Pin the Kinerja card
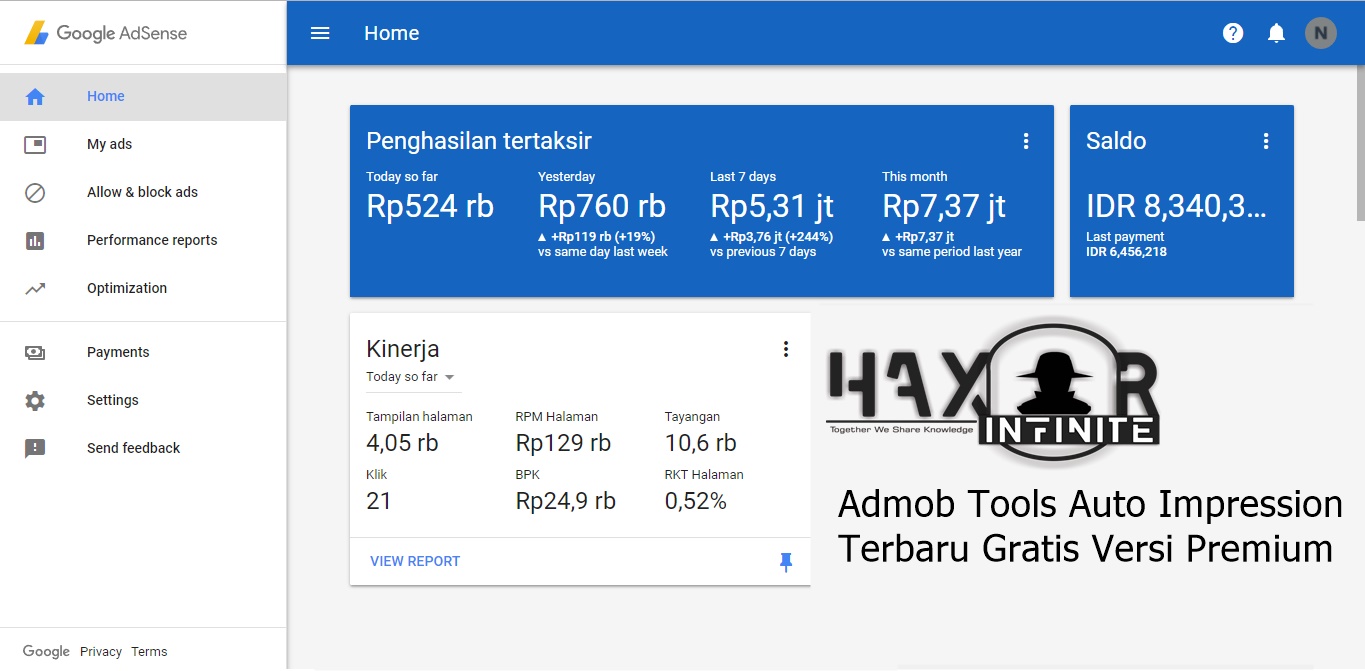 click(x=786, y=562)
